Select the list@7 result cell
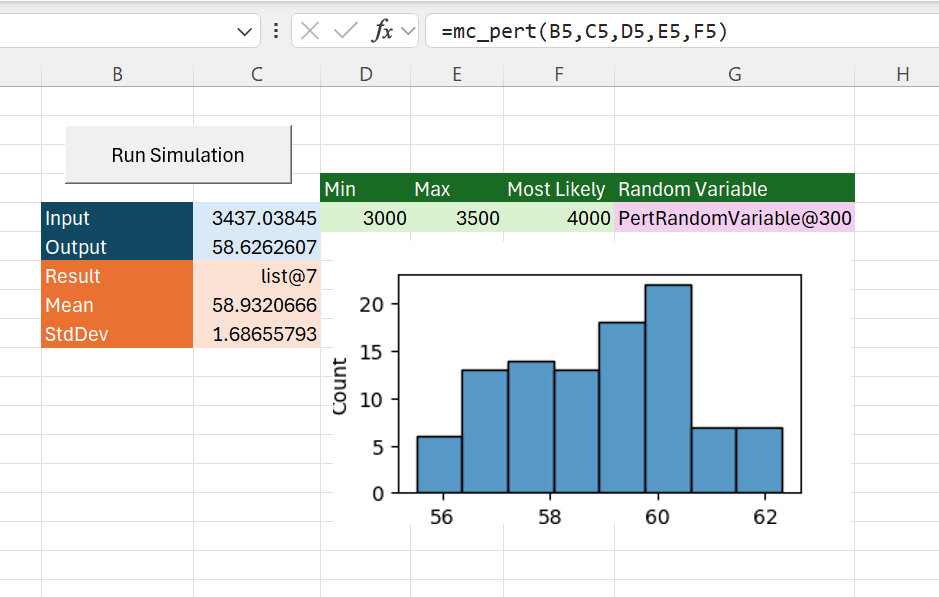The width and height of the screenshot is (939, 597). click(x=257, y=275)
